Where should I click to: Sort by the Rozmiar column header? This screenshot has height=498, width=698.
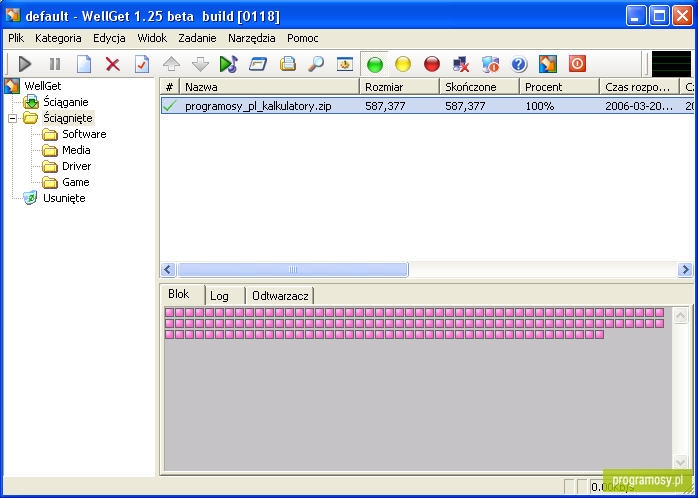(399, 87)
